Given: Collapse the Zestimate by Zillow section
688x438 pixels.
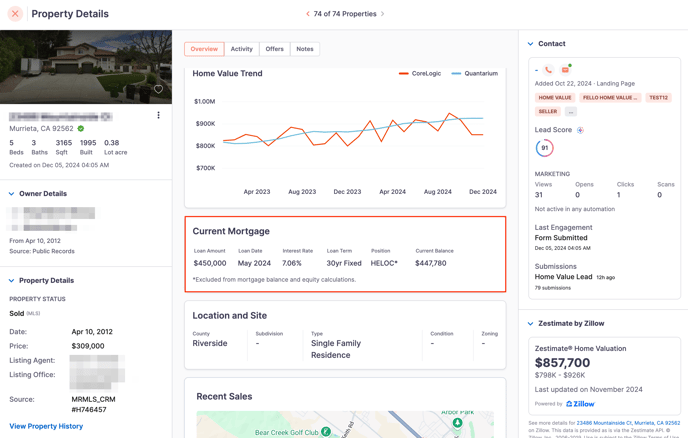Looking at the screenshot, I should [x=530, y=323].
